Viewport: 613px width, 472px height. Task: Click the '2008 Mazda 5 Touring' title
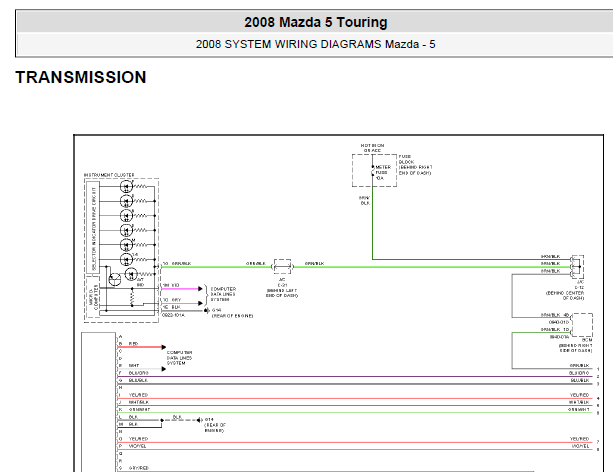pos(315,22)
